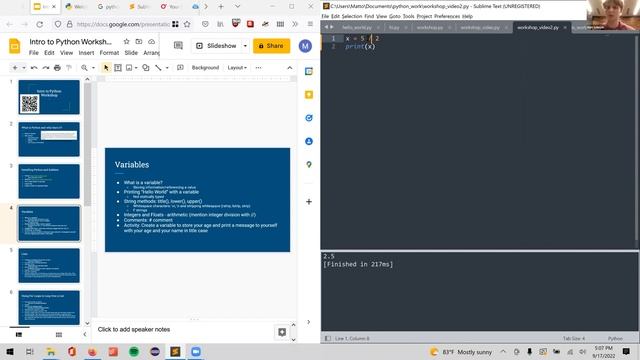Insert an image using toolbar icon

coord(129,68)
